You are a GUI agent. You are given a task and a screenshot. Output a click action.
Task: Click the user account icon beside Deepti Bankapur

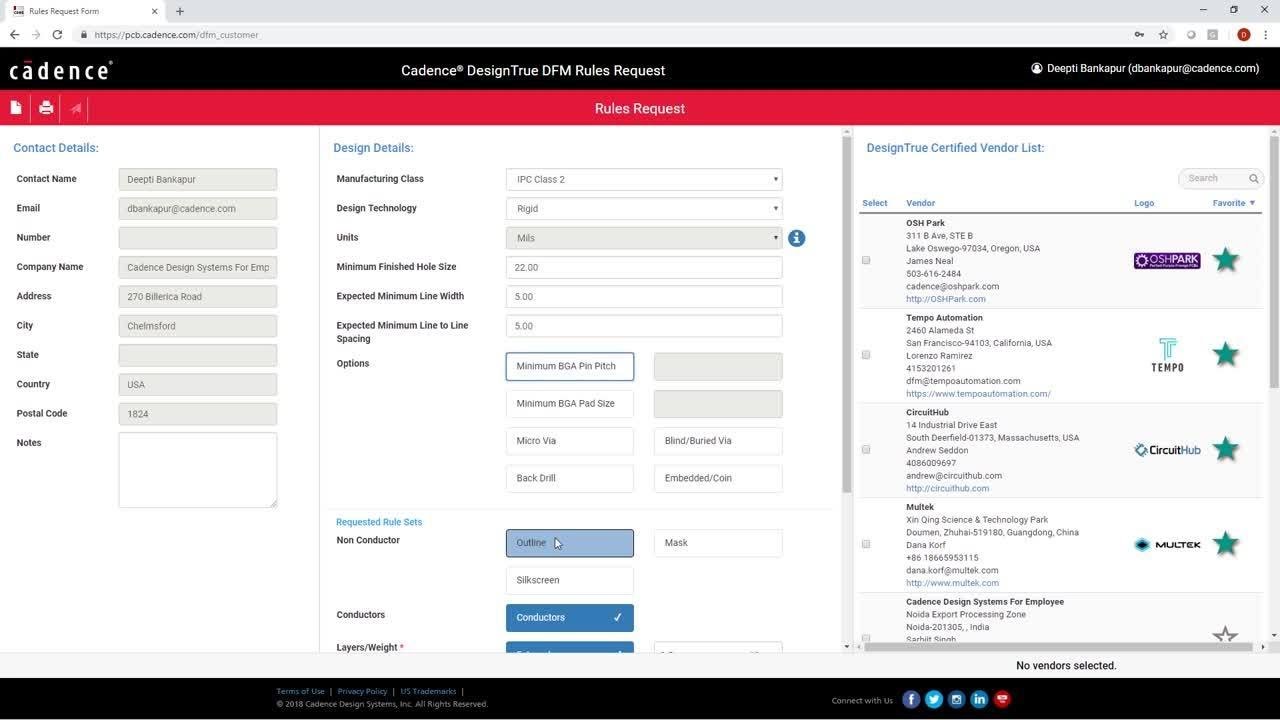pos(1037,69)
